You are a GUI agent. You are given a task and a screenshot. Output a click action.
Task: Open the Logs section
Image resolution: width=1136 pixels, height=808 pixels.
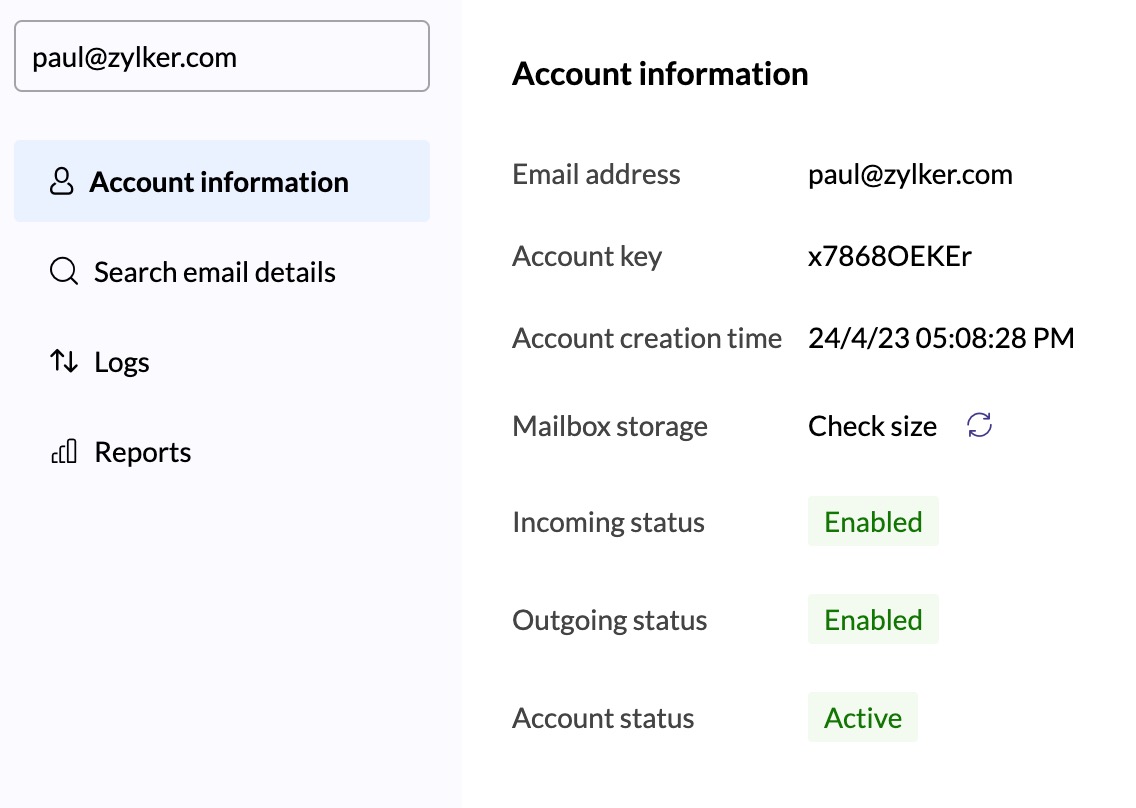click(121, 362)
